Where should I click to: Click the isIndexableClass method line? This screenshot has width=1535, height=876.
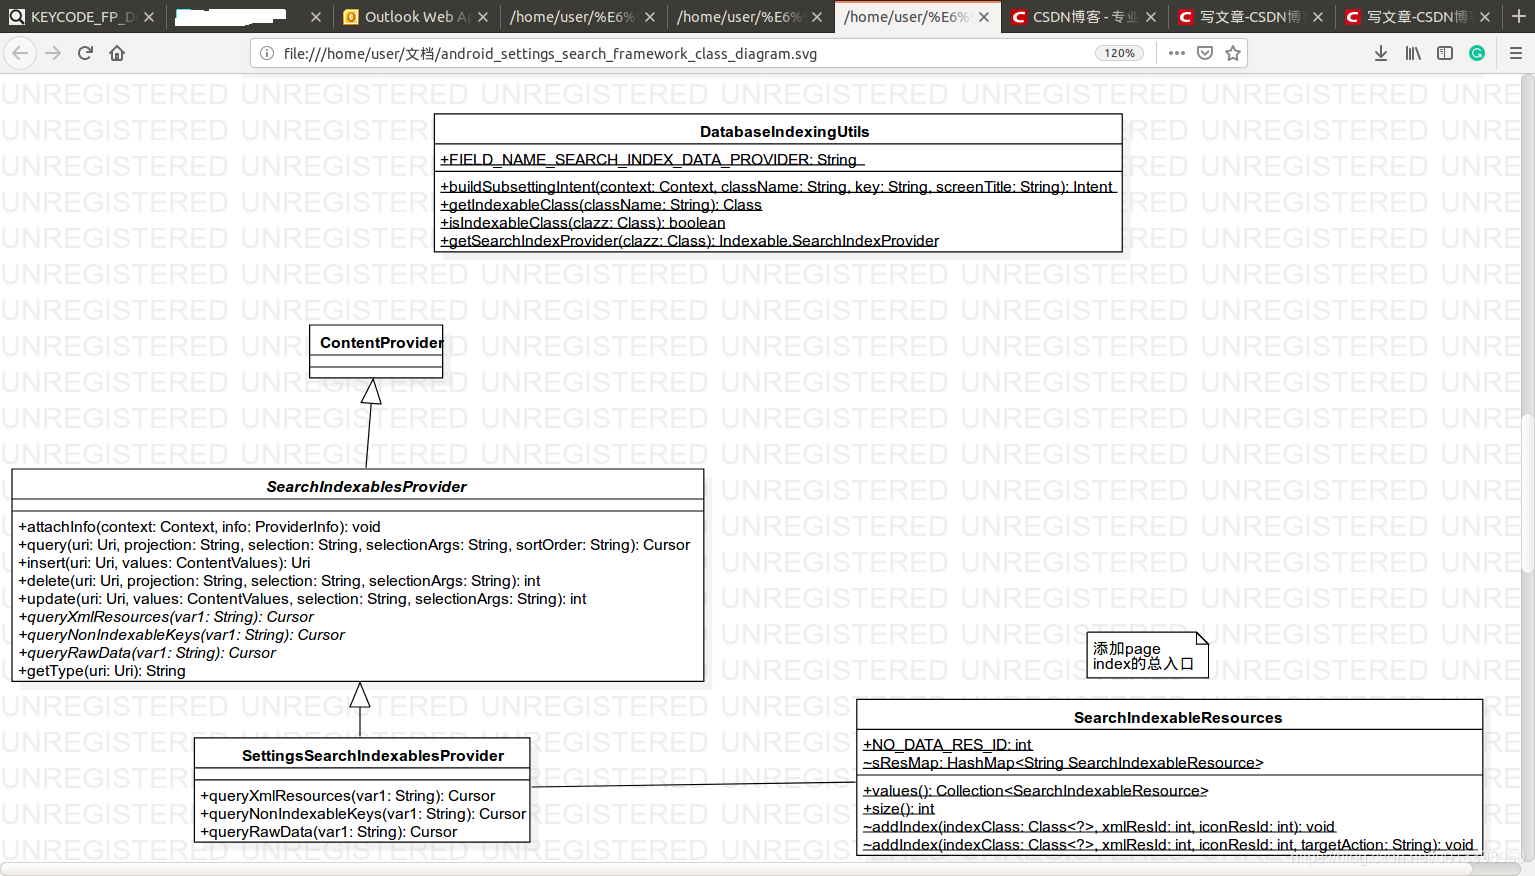[x=583, y=223]
